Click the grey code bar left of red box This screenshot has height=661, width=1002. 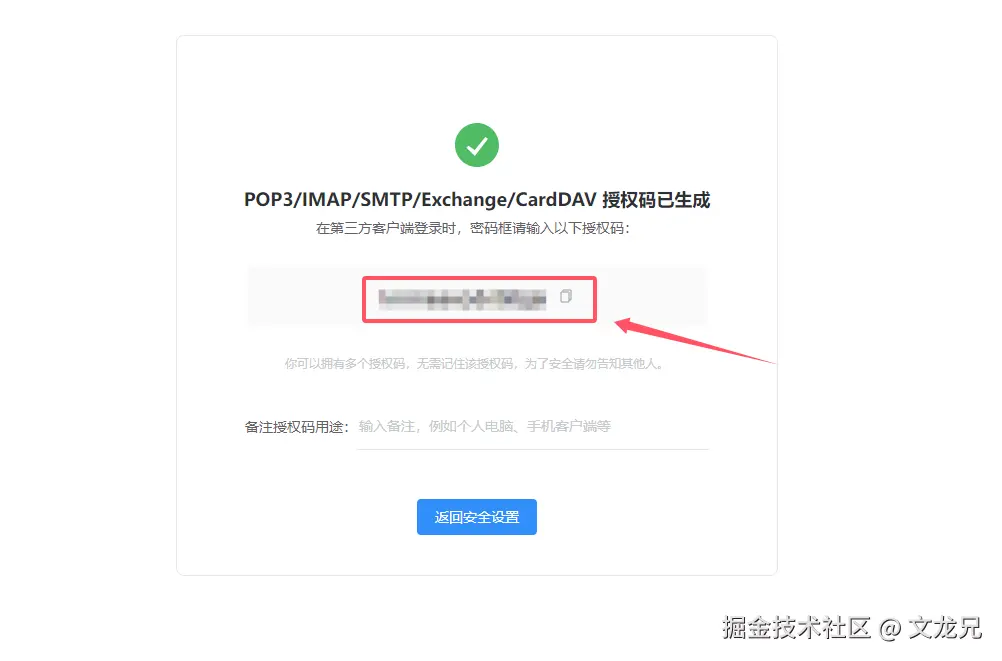(305, 297)
